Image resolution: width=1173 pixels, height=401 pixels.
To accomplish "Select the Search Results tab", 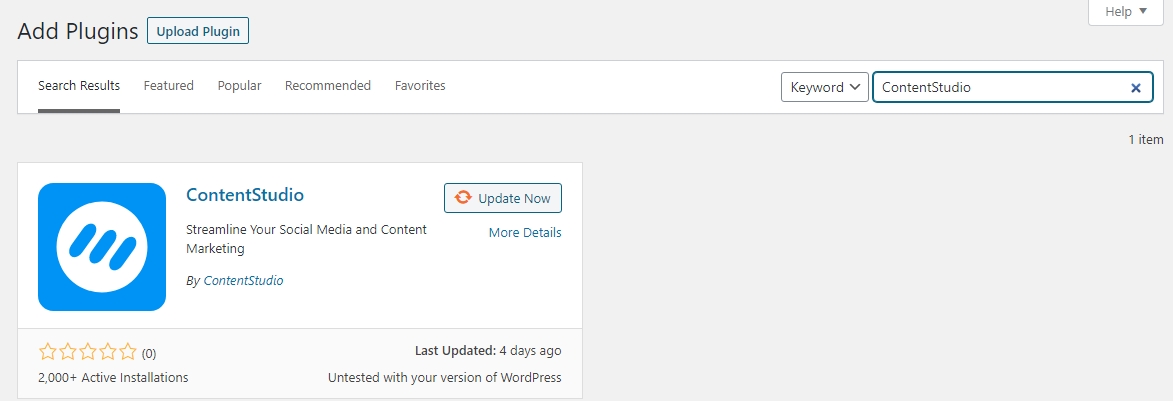I will coord(79,86).
